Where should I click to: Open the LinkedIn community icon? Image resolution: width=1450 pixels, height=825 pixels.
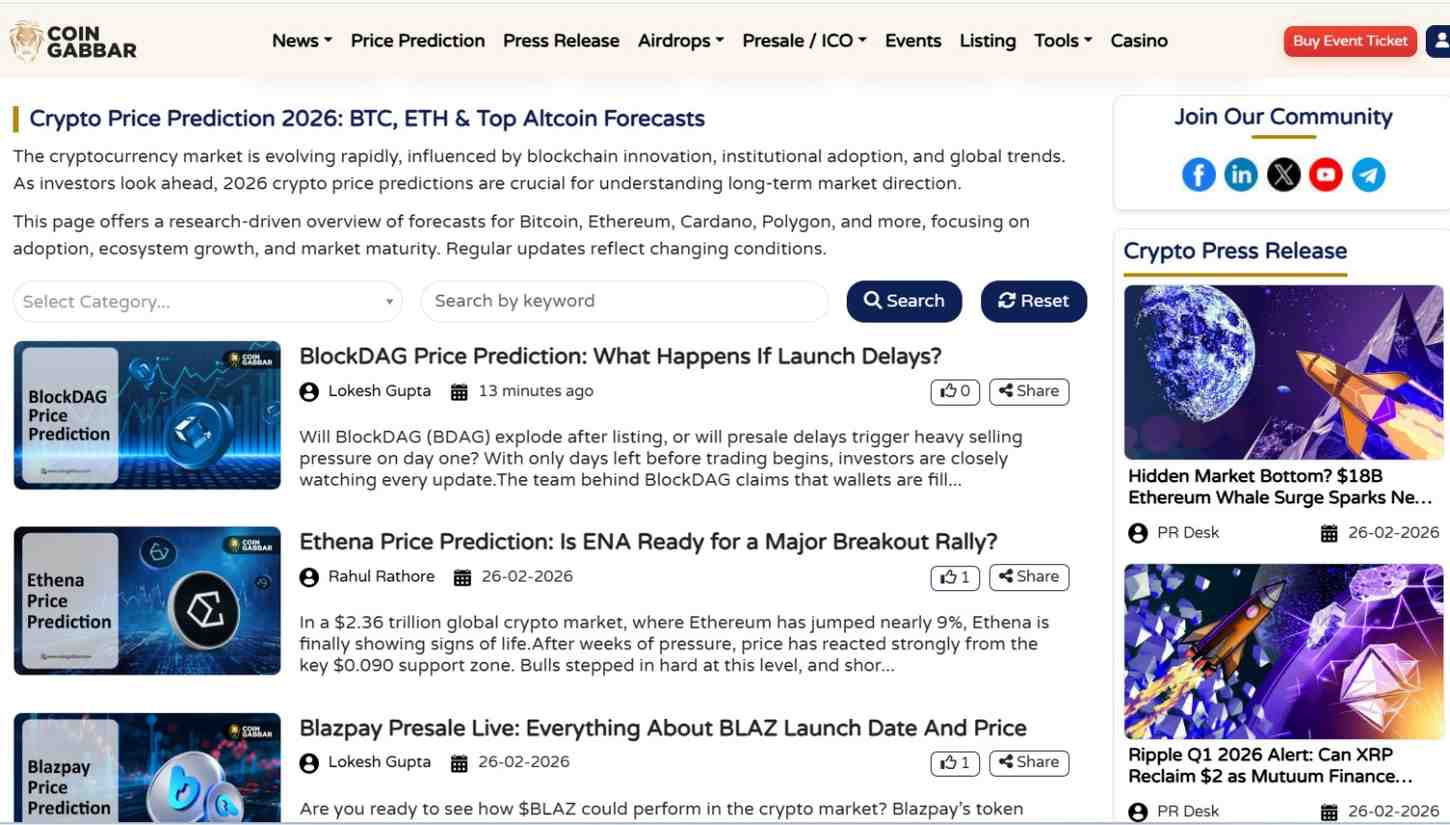(1241, 175)
